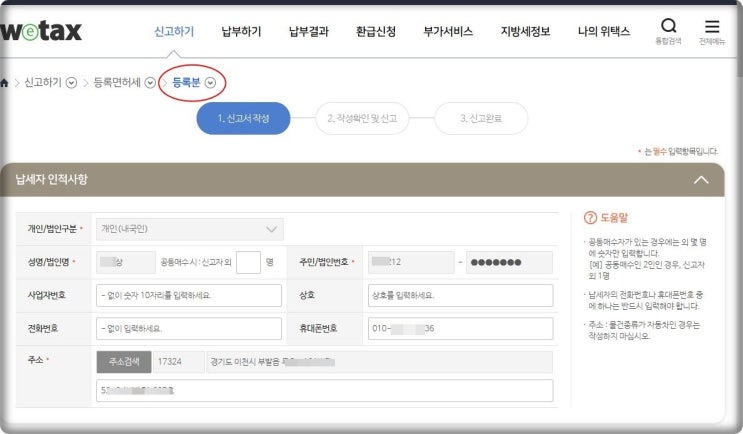
Task: Click the 등록면허세 breadcrumb link
Action: pos(117,82)
